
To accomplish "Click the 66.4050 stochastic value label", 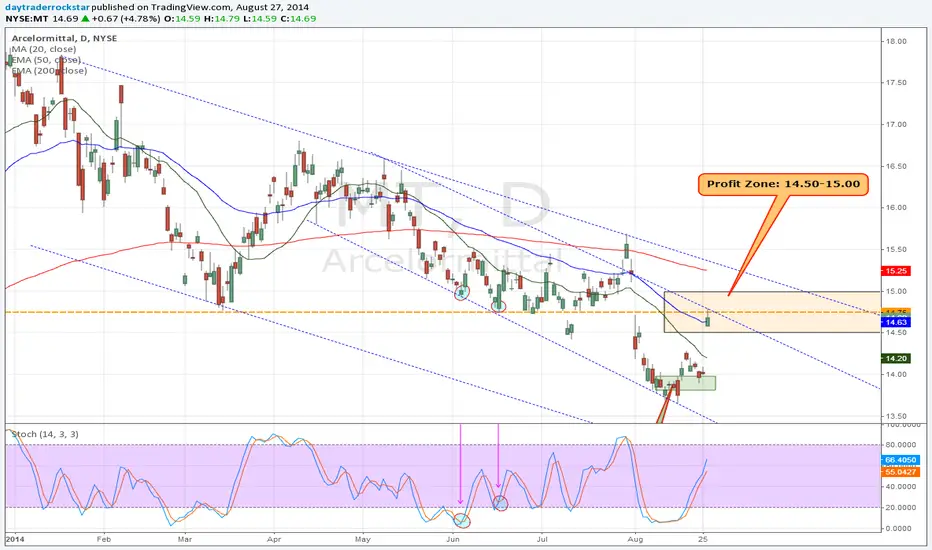I will tap(900, 460).
